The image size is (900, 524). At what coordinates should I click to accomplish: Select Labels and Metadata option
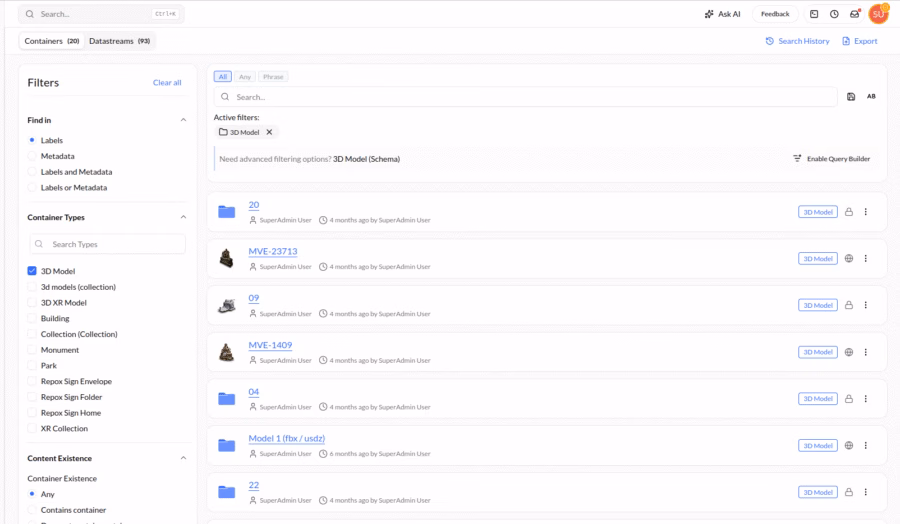click(32, 172)
